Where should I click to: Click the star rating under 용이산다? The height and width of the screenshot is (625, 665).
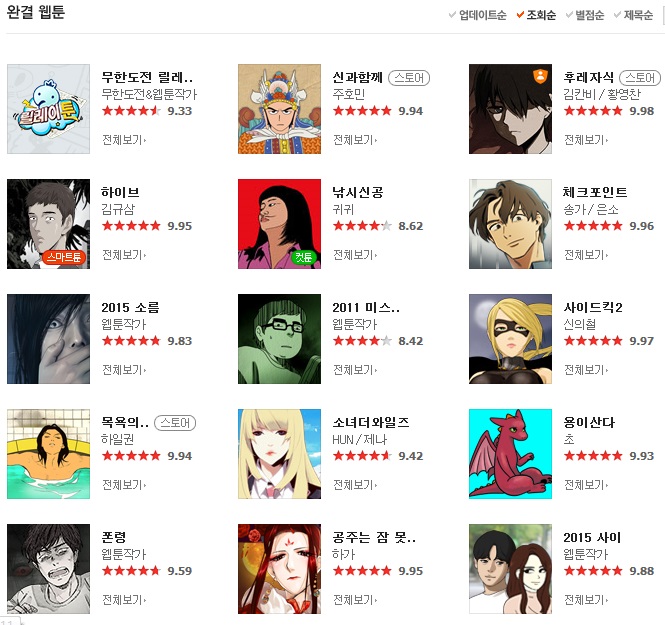click(x=592, y=455)
